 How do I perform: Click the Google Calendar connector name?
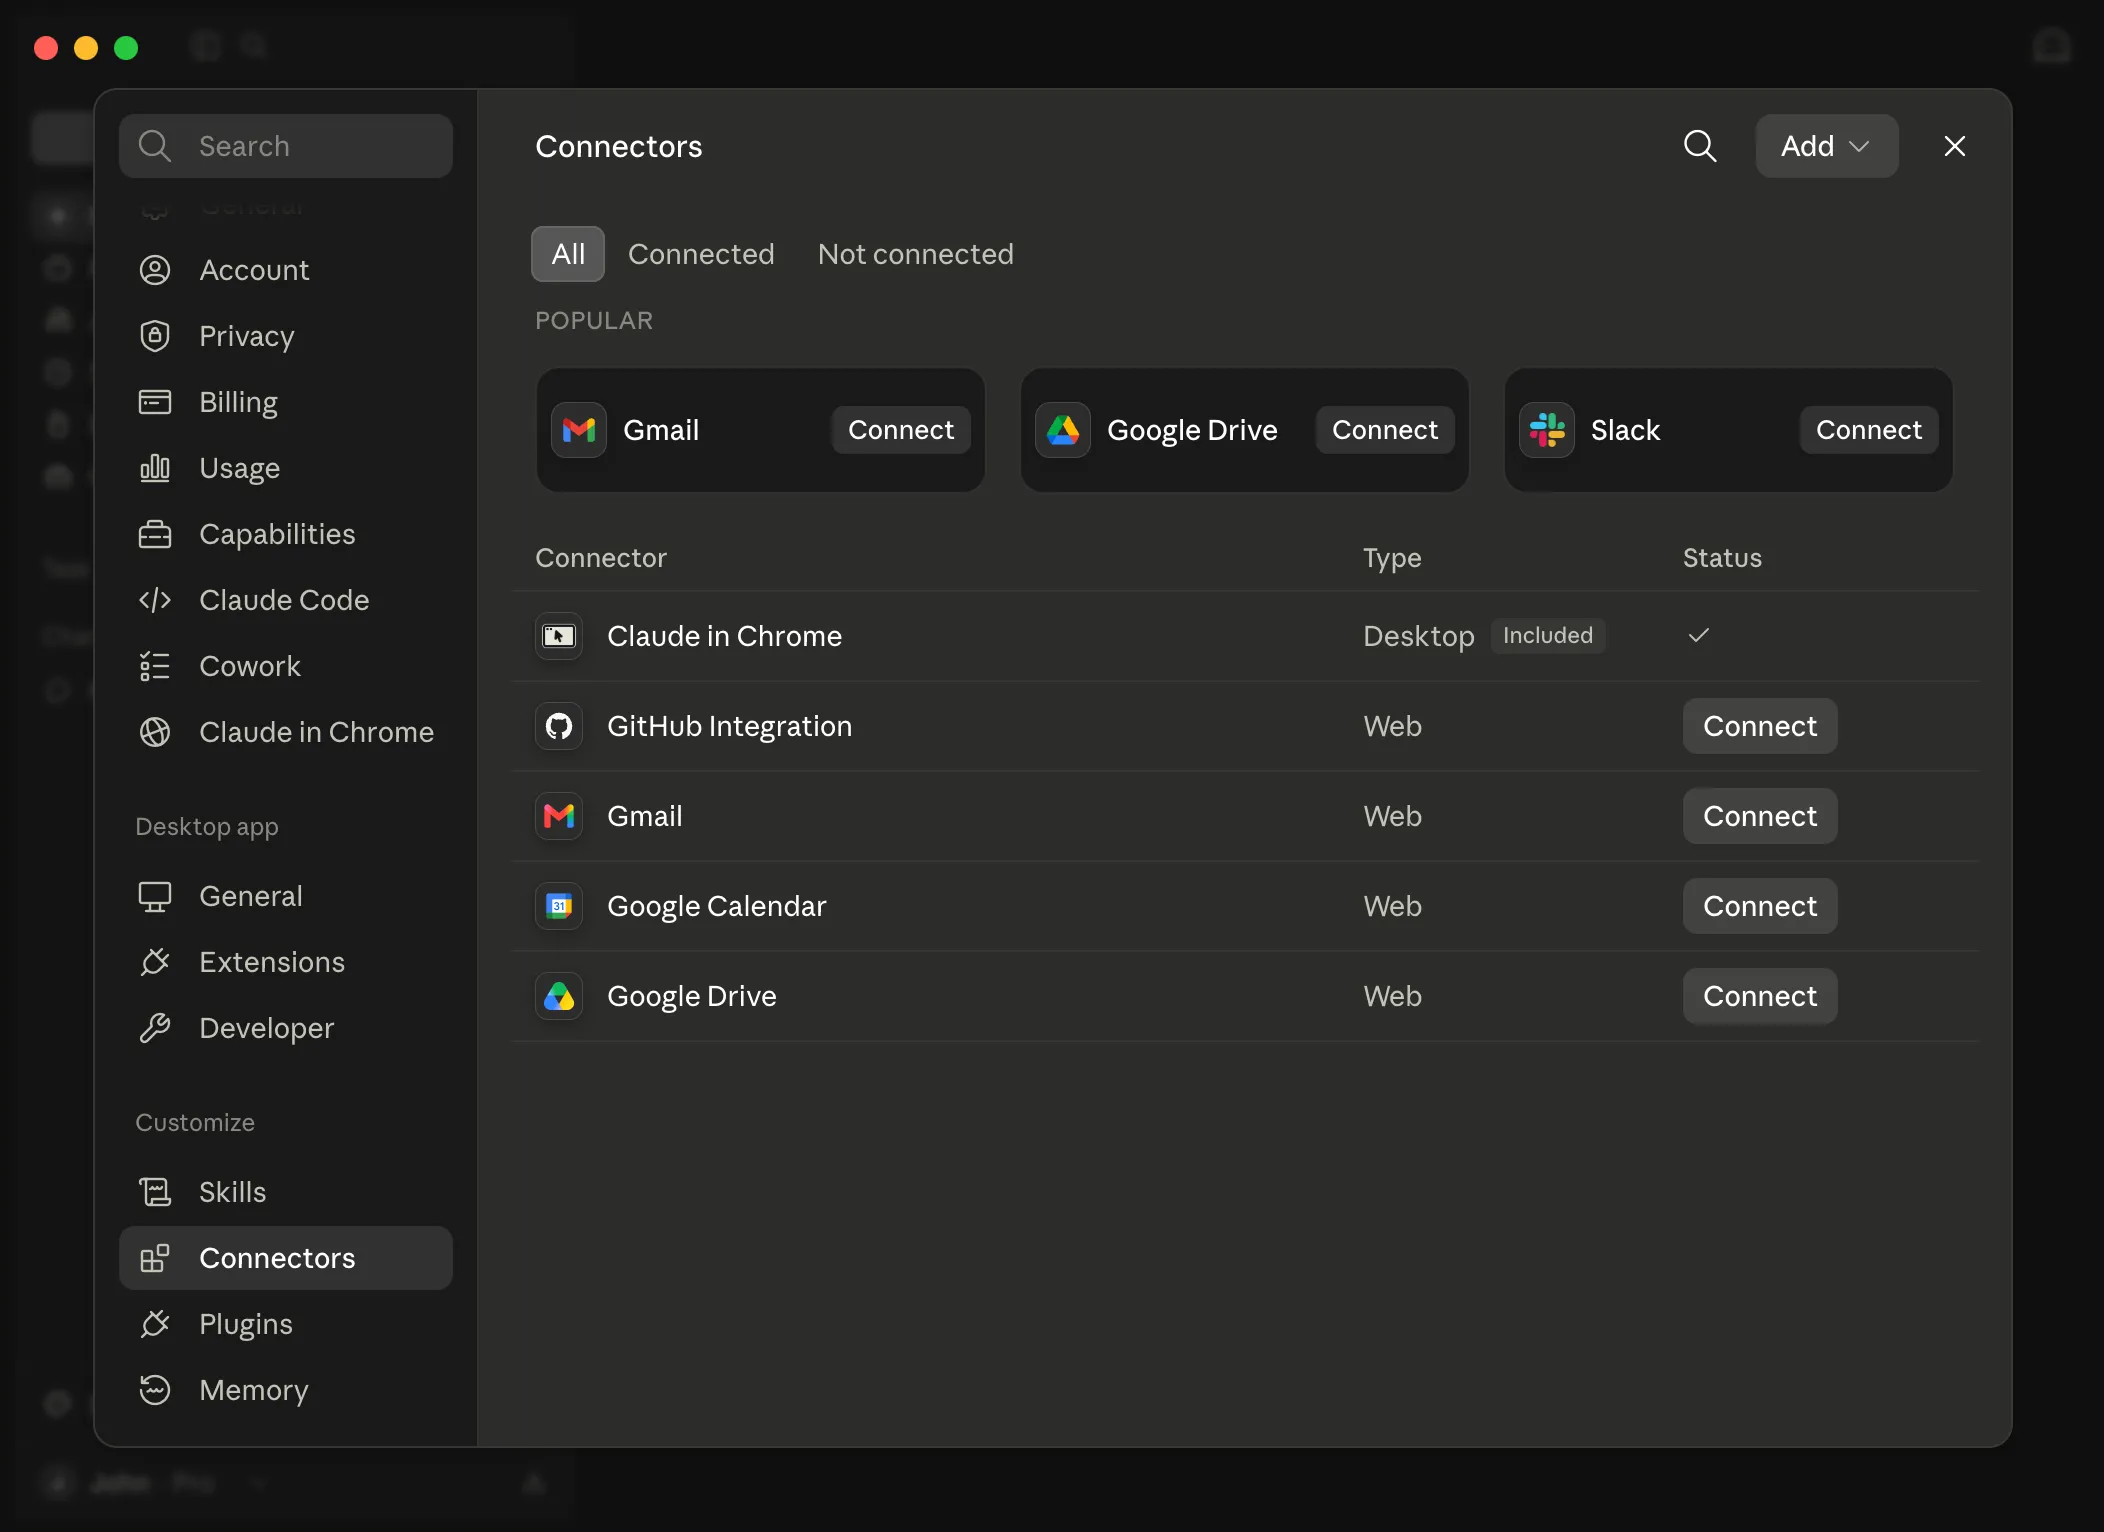tap(717, 906)
